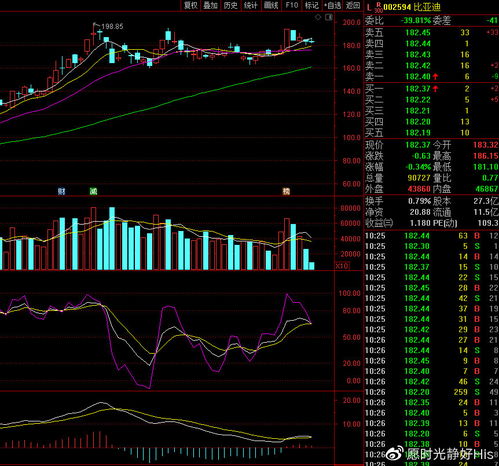Select the tick row 182.37 volume 15 S

coord(431,267)
